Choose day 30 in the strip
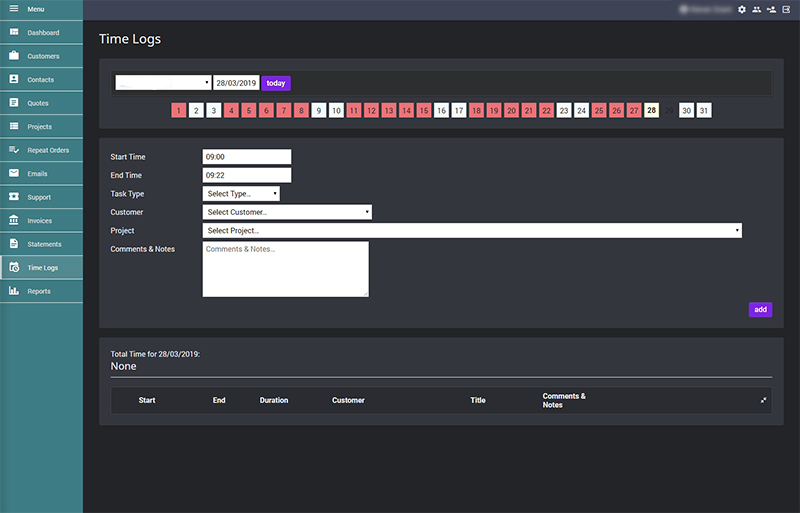Viewport: 800px width, 513px height. tap(687, 110)
